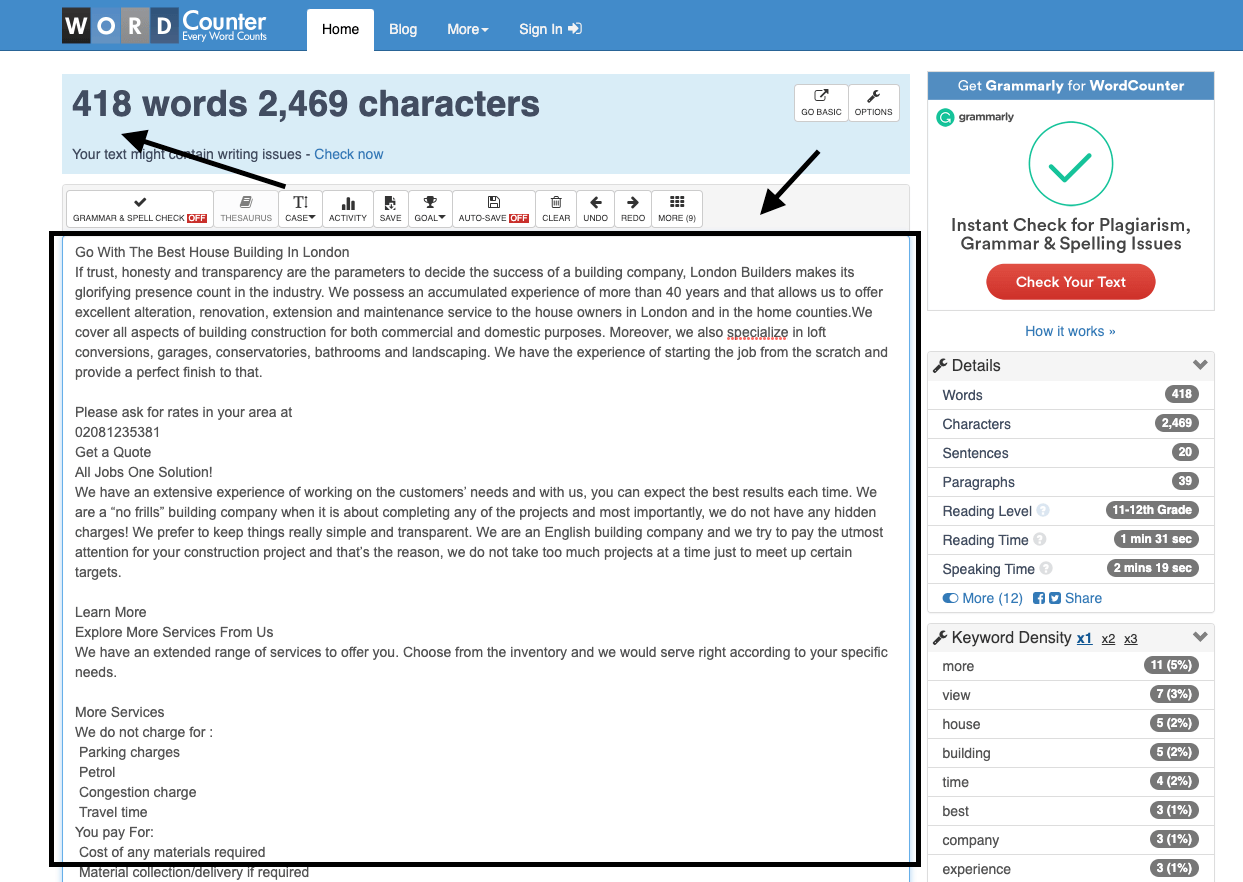Click Sign In link
Image resolution: width=1243 pixels, height=882 pixels.
coord(550,30)
